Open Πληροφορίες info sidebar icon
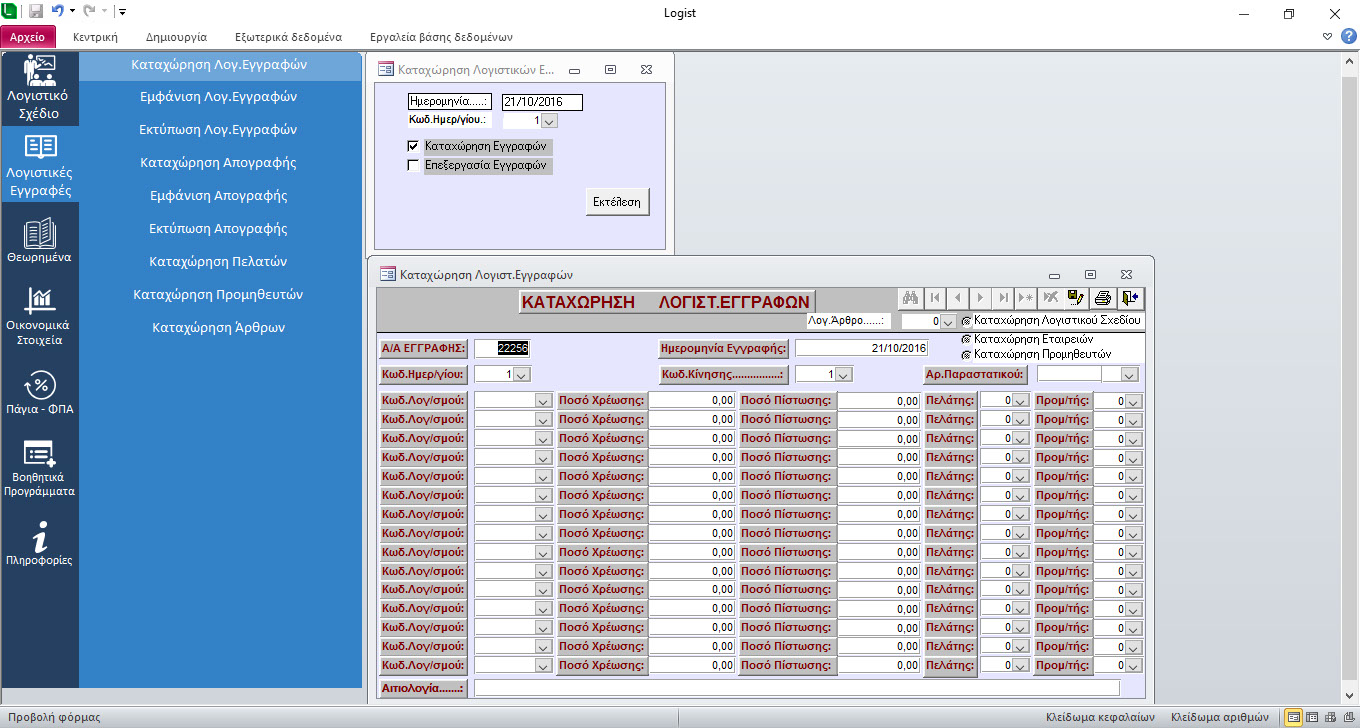 pos(40,544)
